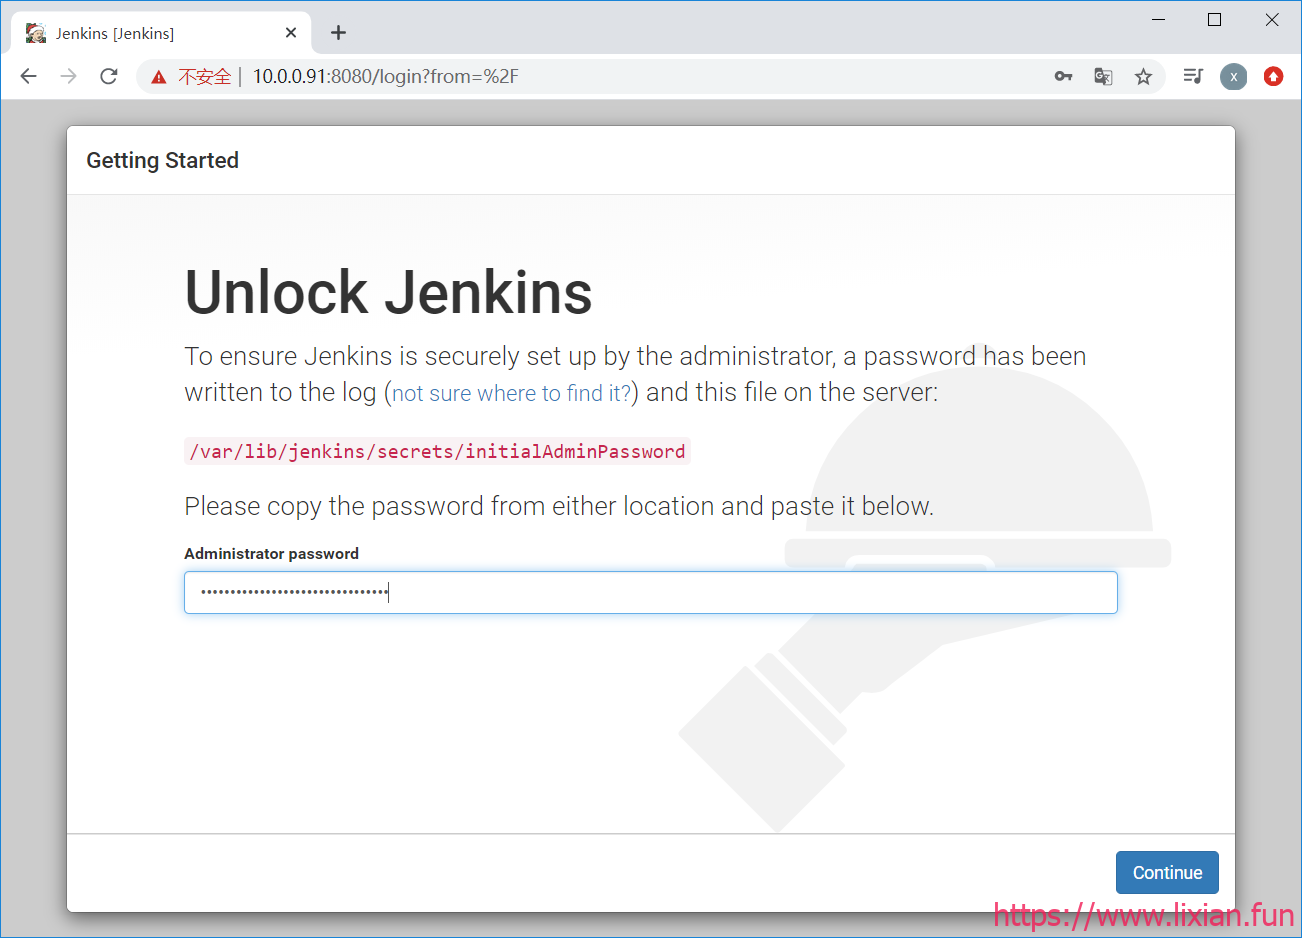This screenshot has height=938, width=1302.
Task: Open the Chrome profile avatar
Action: point(1233,76)
